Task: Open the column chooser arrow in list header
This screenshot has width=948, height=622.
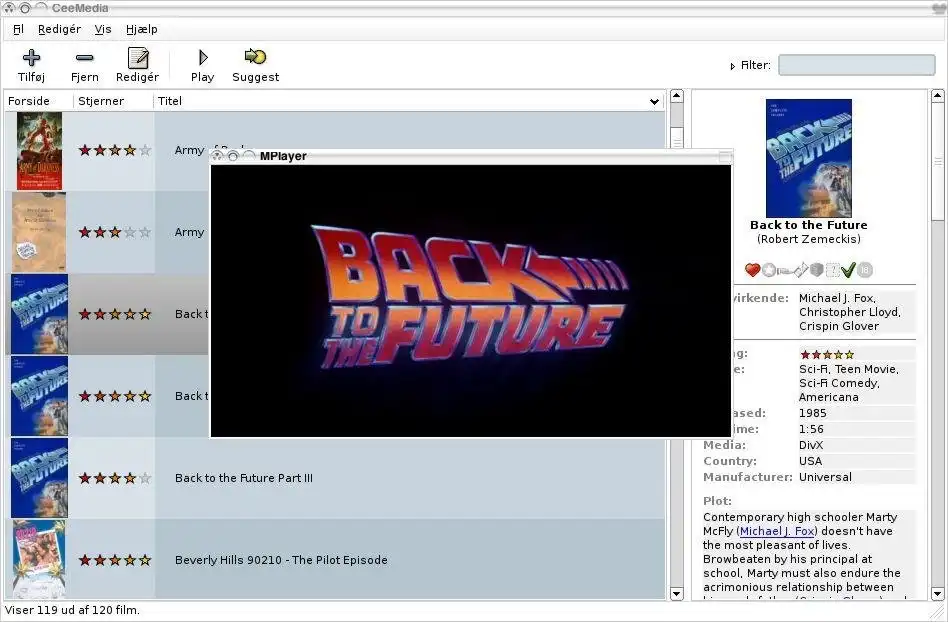Action: click(654, 102)
